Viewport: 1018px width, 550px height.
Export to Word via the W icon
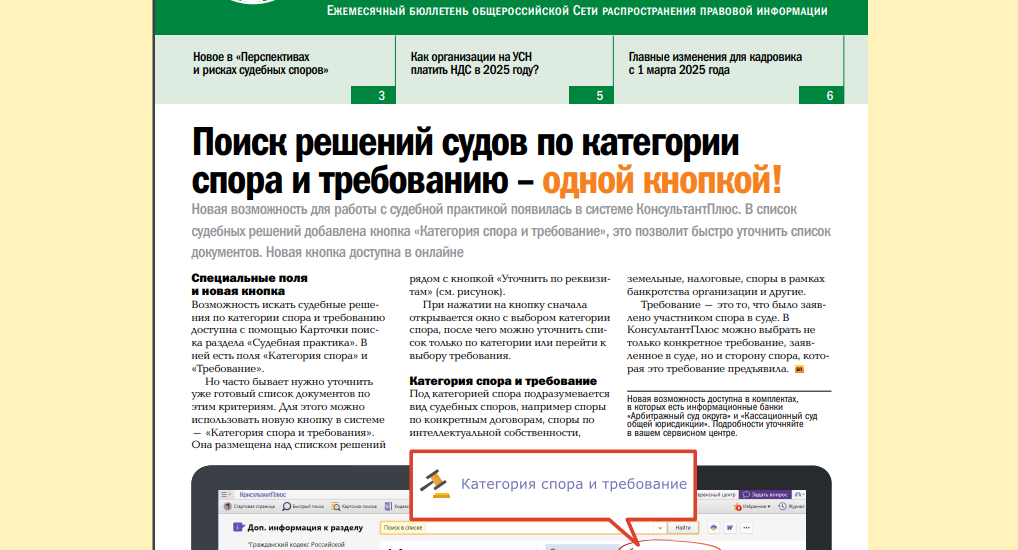[730, 527]
